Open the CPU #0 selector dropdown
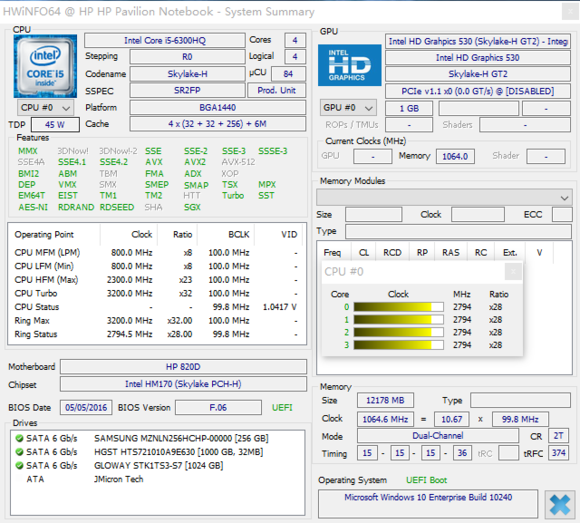This screenshot has width=580, height=523. click(45, 108)
